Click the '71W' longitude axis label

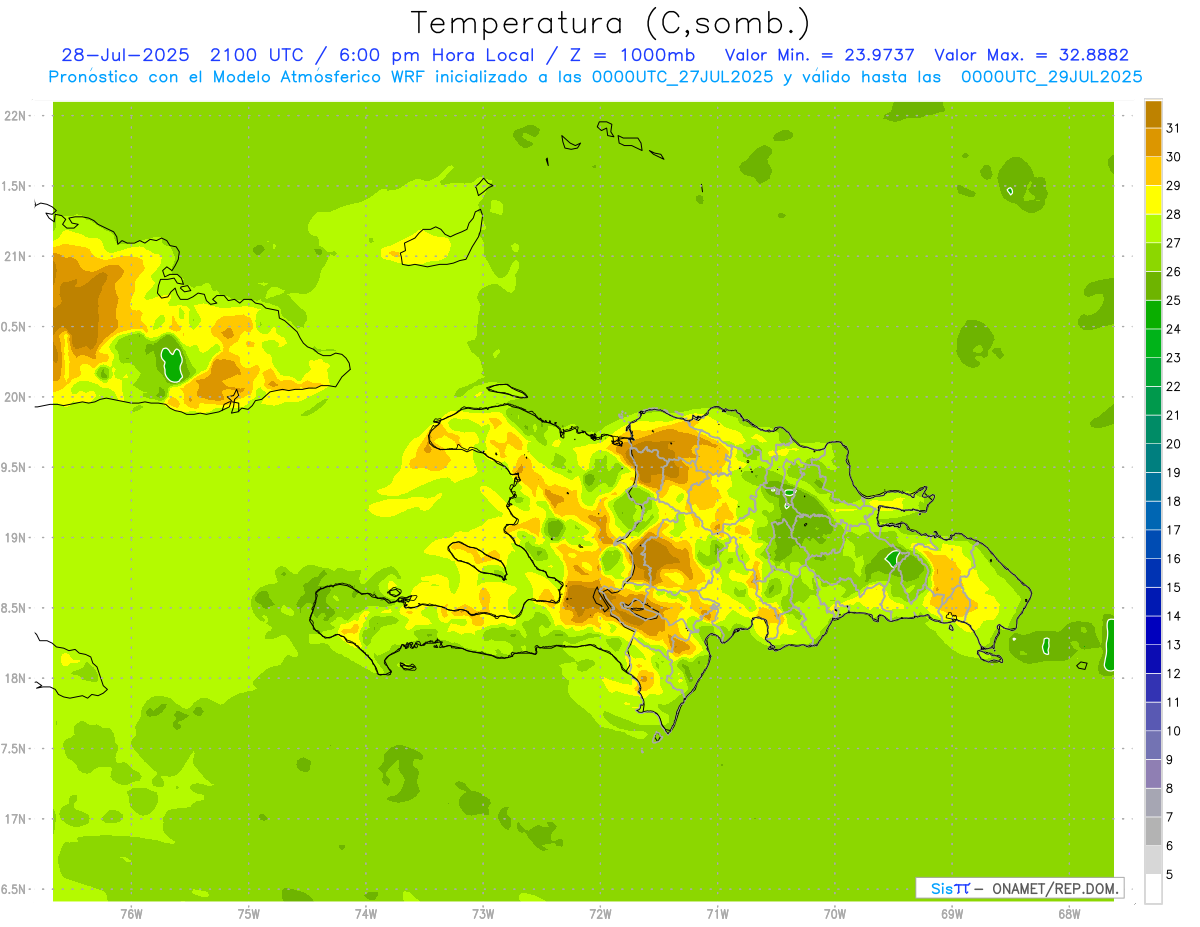[x=717, y=914]
